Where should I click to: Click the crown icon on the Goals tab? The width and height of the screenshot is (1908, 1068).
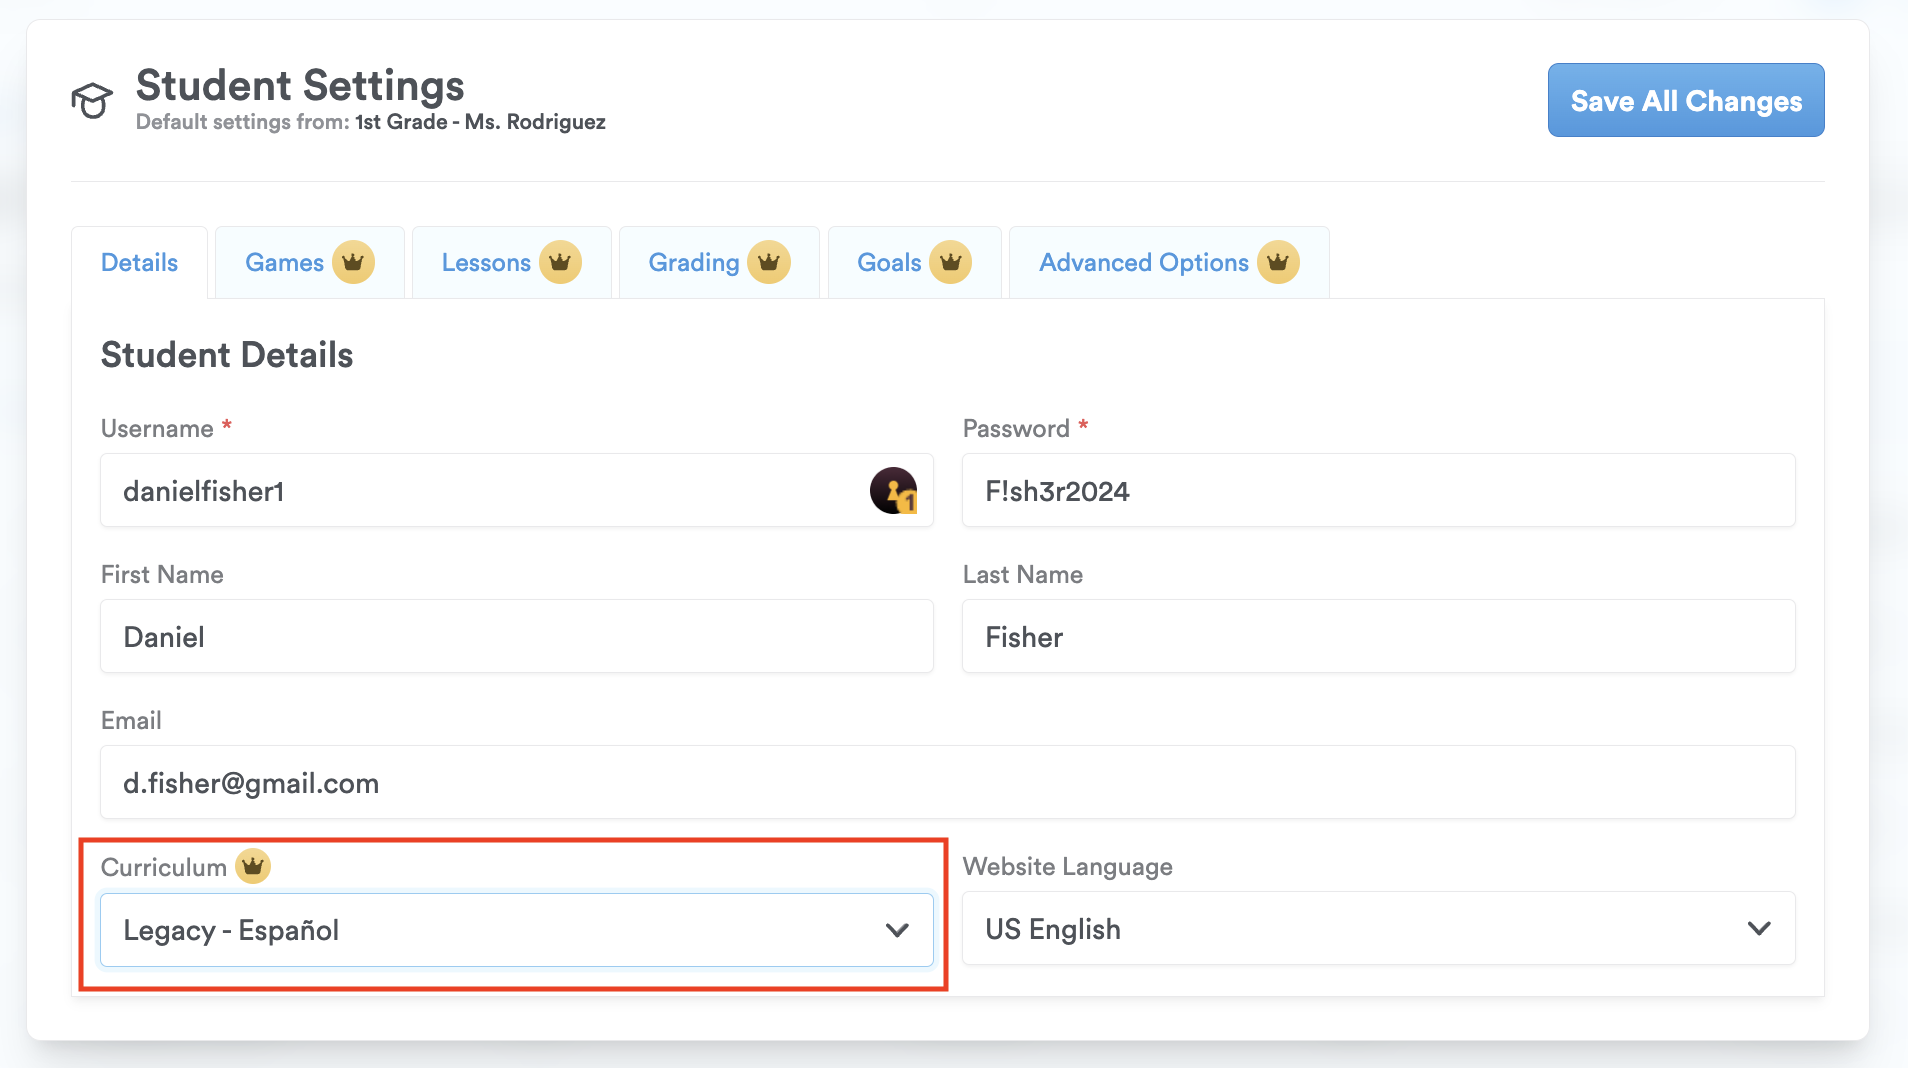(950, 263)
